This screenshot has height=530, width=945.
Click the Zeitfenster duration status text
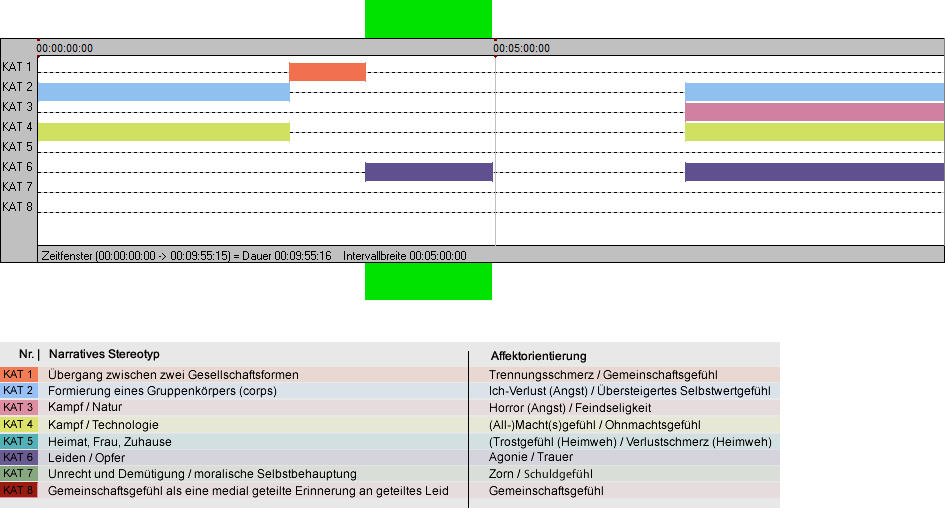coord(186,256)
